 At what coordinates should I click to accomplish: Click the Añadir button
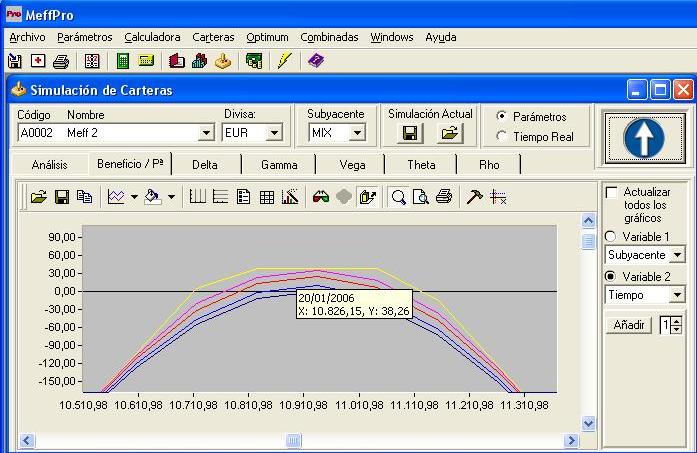(629, 325)
